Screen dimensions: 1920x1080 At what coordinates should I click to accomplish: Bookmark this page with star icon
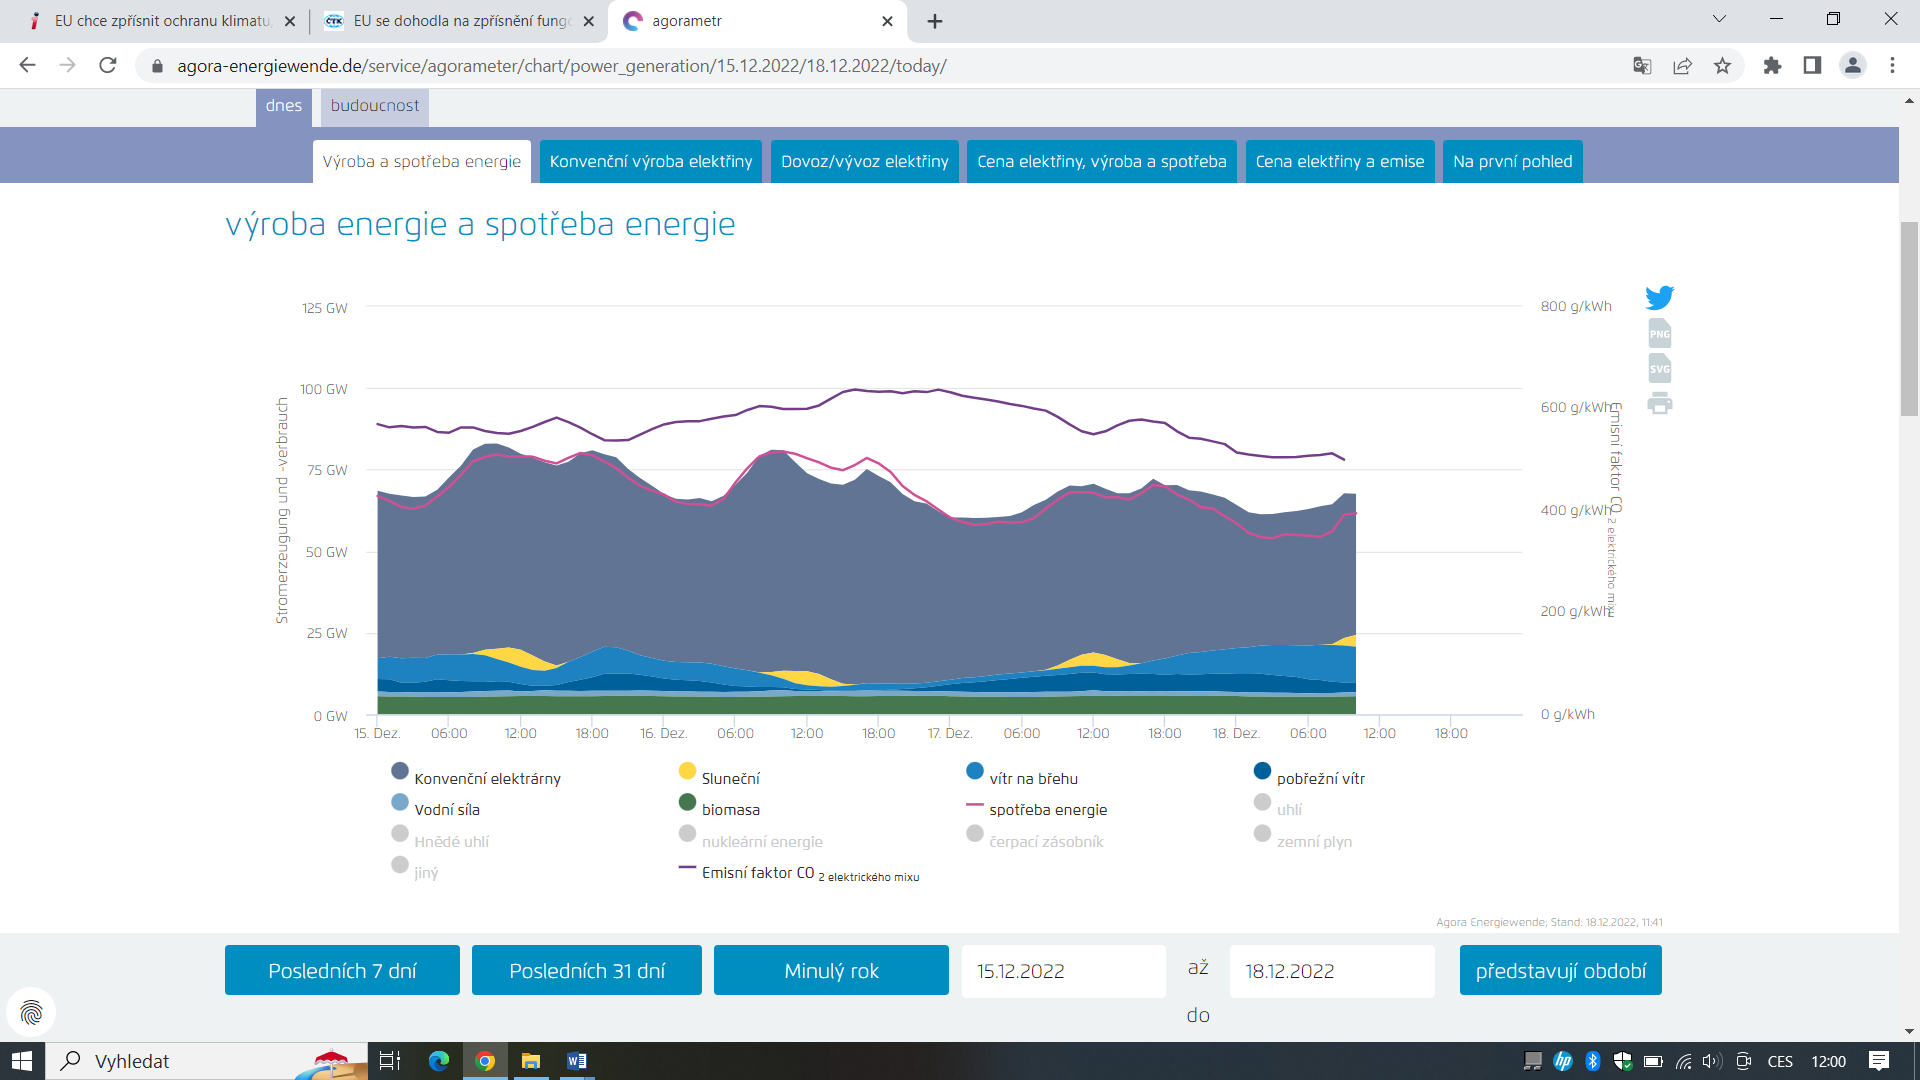(x=1722, y=66)
